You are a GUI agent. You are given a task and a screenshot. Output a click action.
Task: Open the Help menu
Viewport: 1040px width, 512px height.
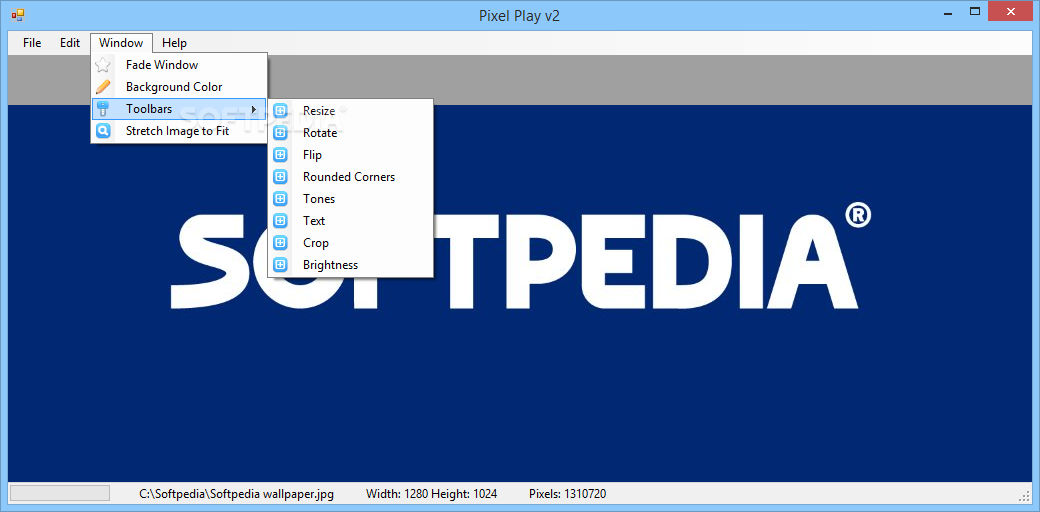(174, 43)
